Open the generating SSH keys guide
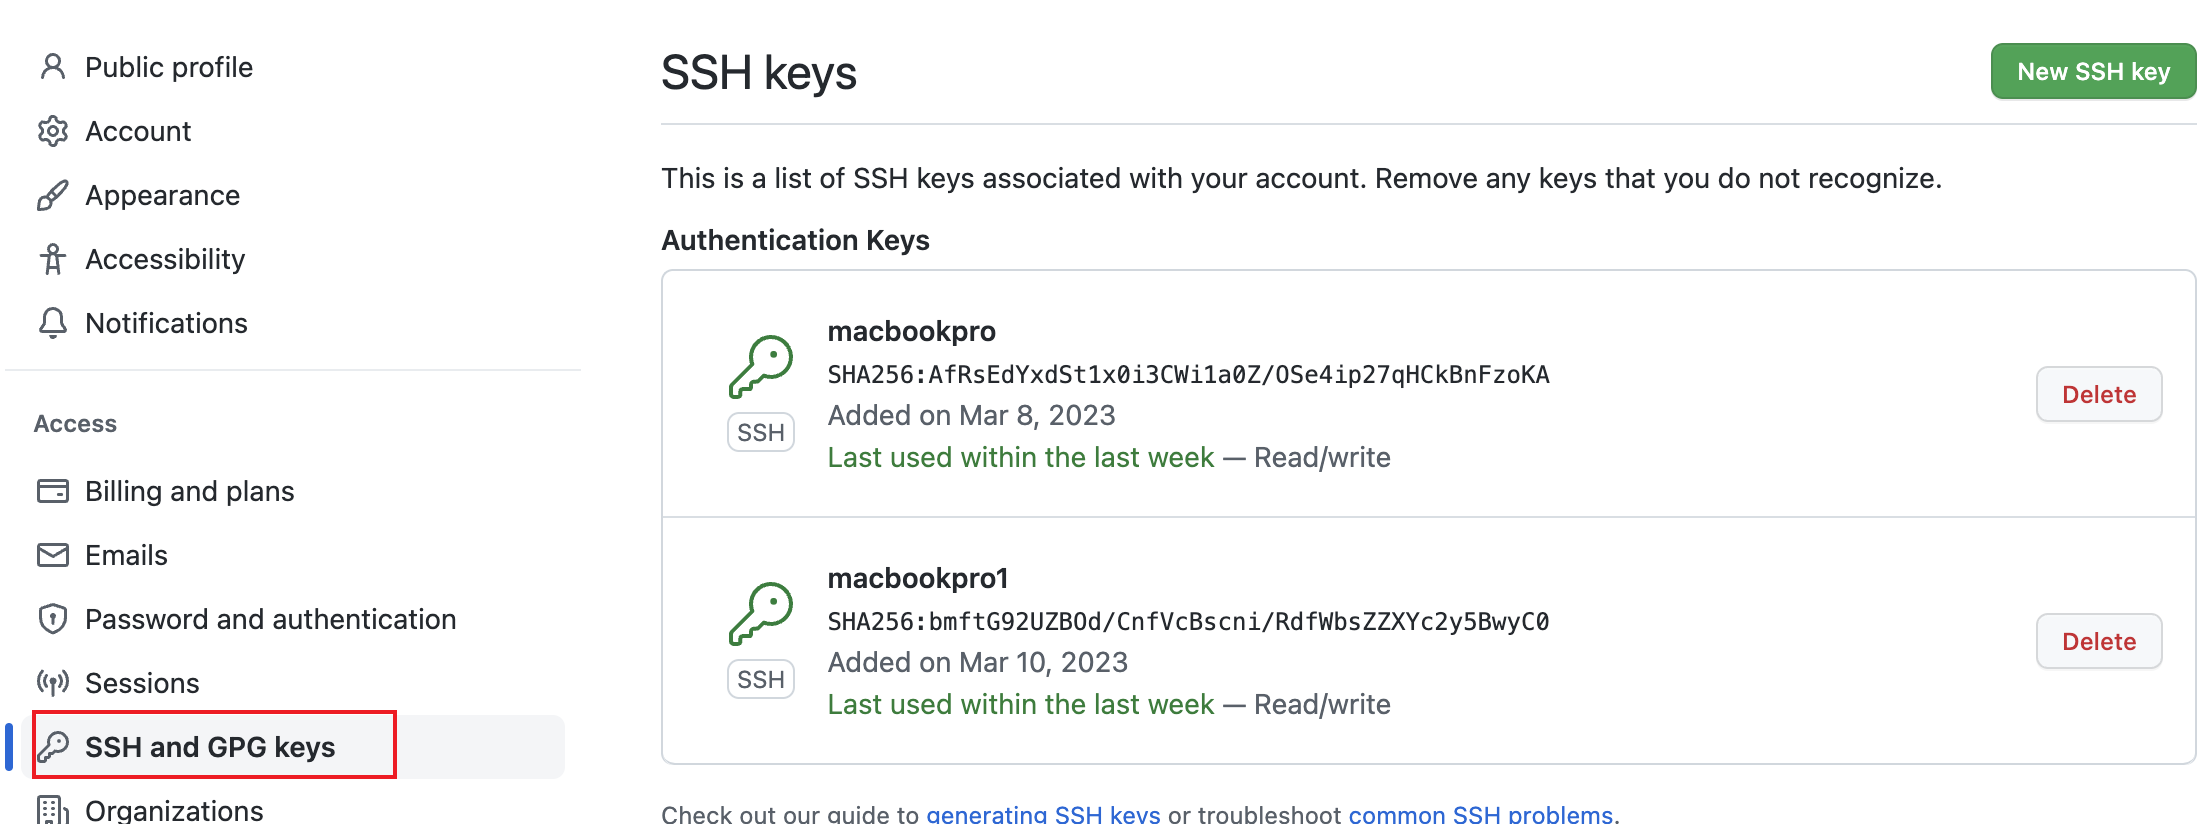 (x=1043, y=814)
